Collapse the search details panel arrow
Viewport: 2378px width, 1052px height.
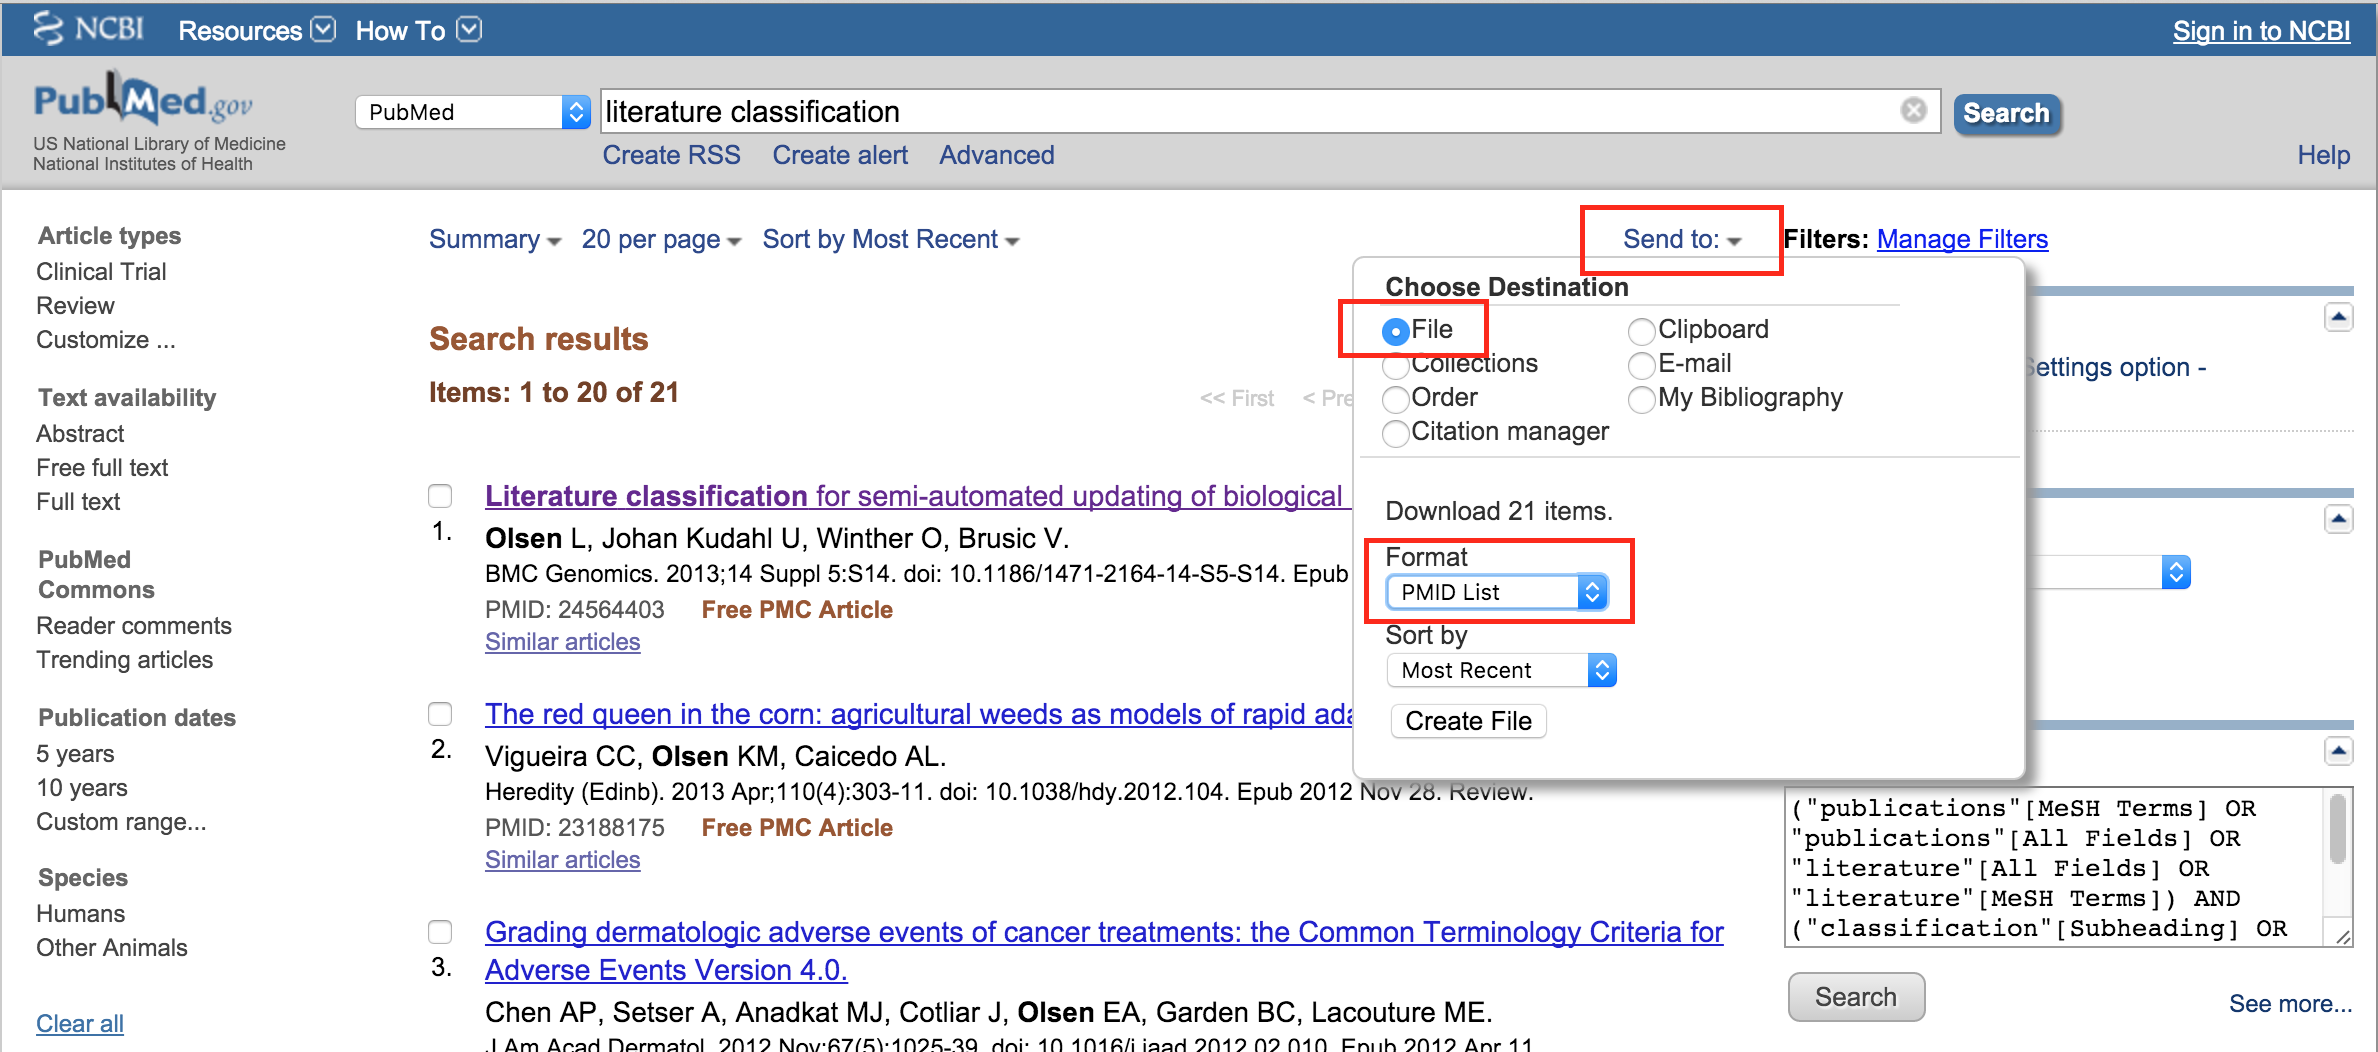[x=2338, y=750]
